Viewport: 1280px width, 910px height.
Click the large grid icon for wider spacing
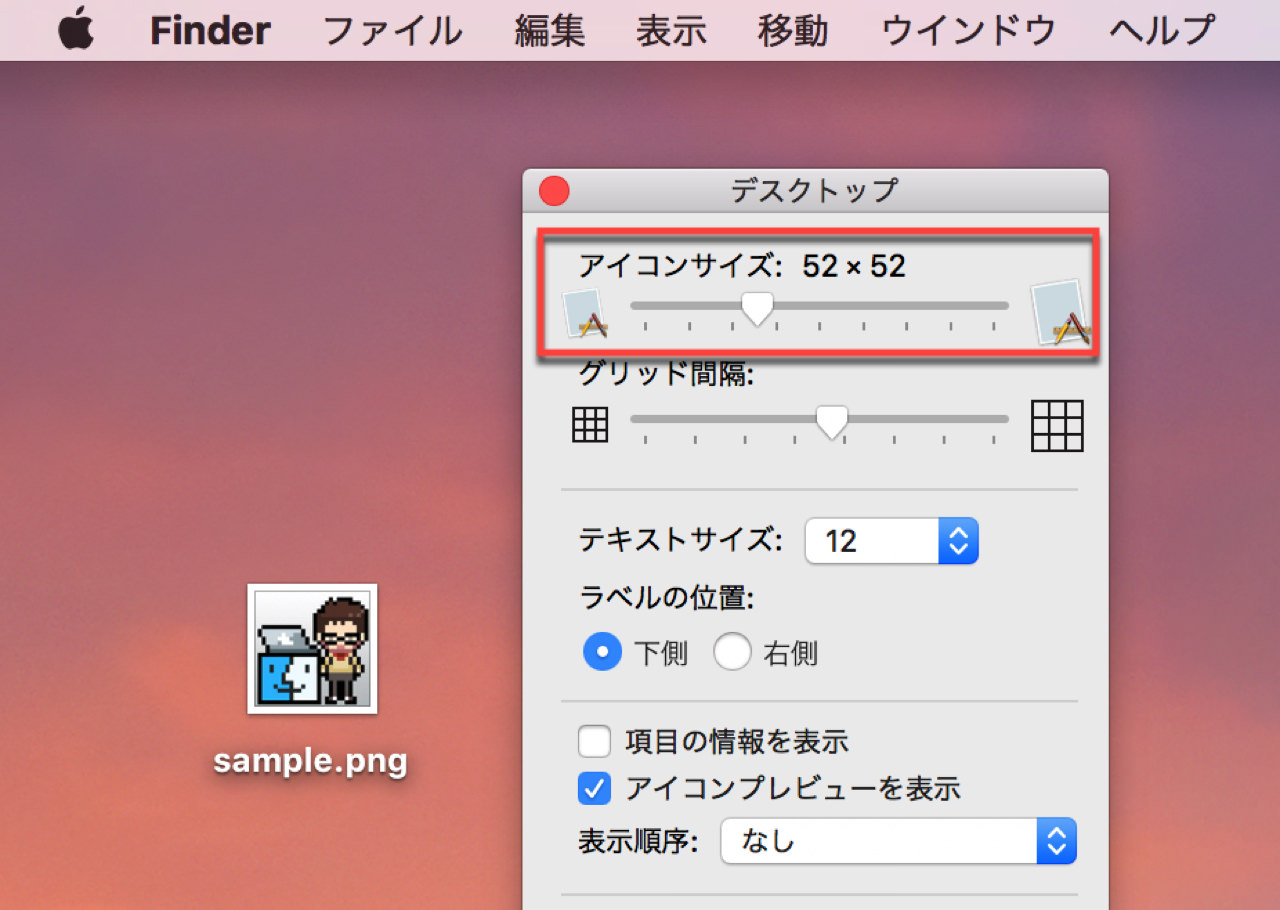click(1058, 425)
